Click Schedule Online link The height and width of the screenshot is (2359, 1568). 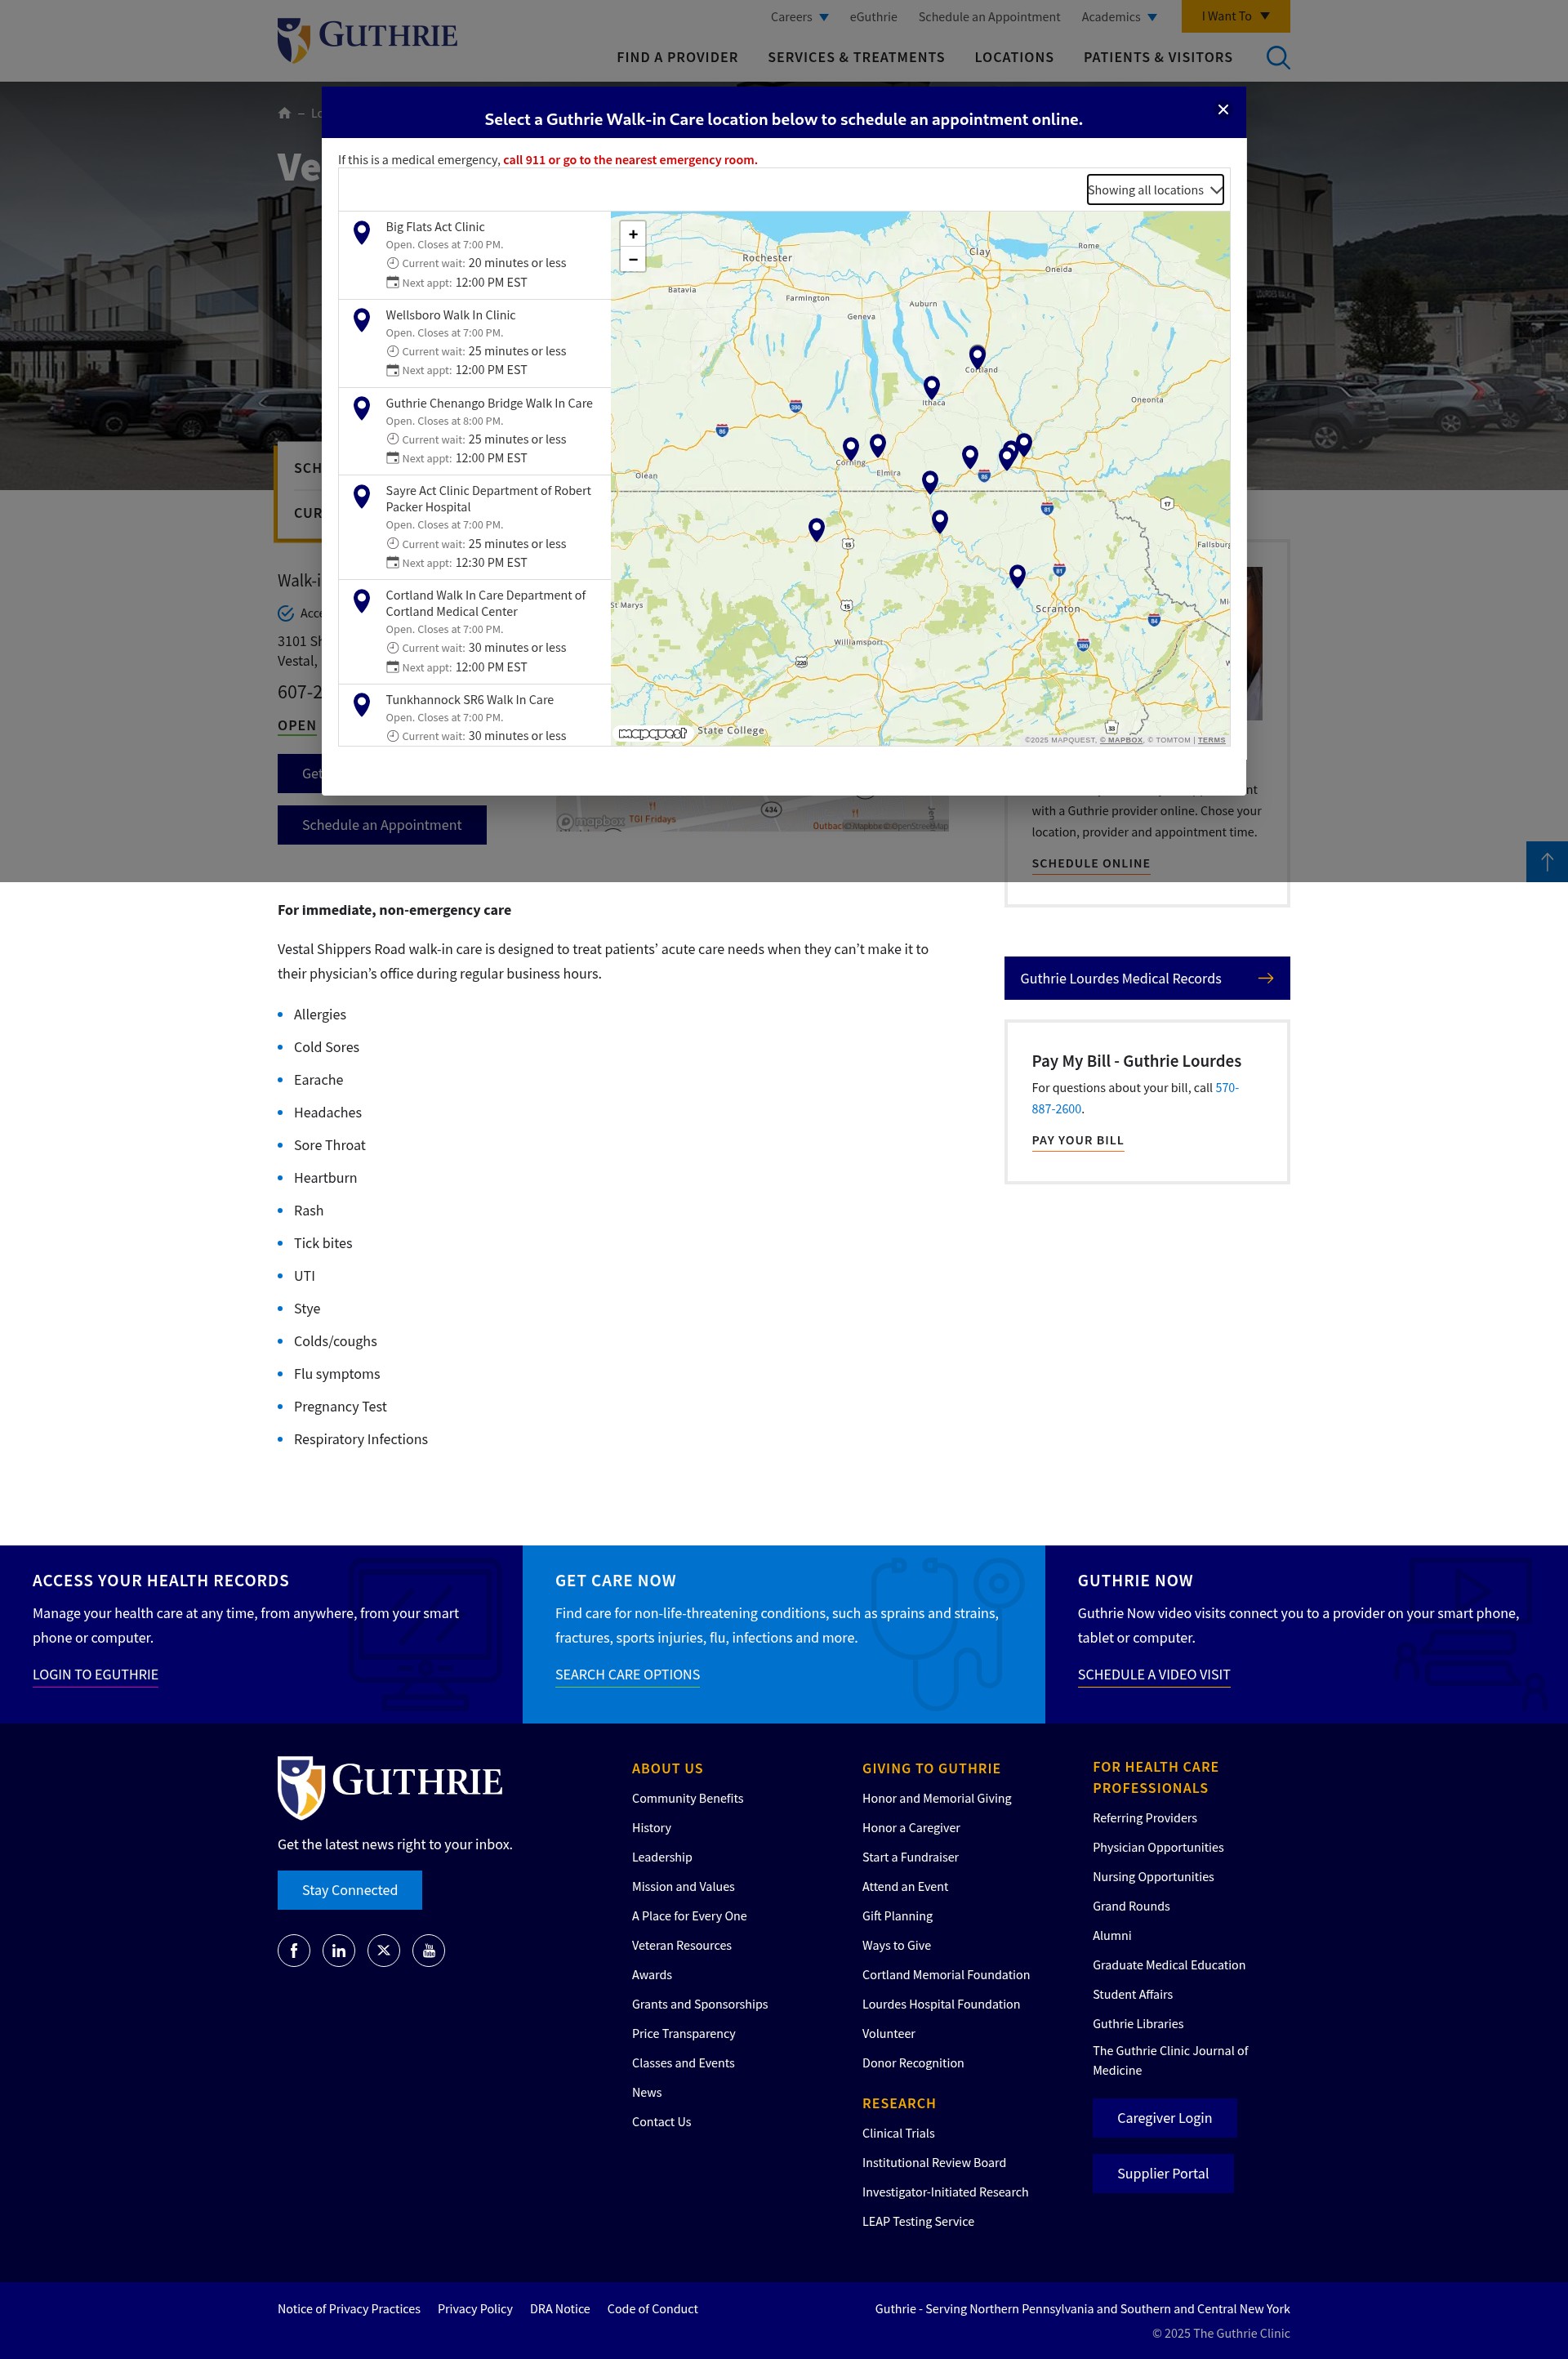click(1091, 864)
